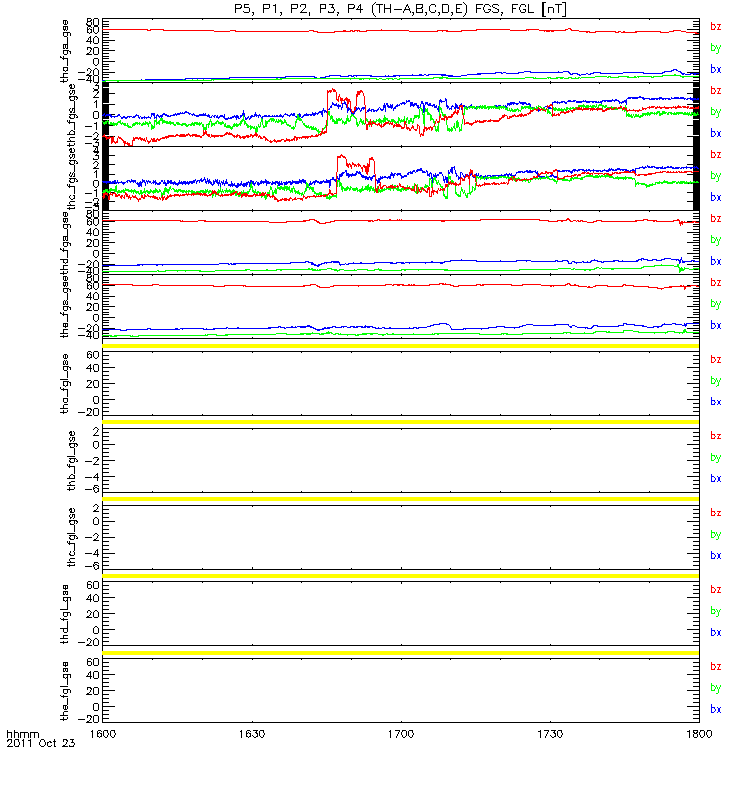Click the 'hhmm' time axis label
Image resolution: width=750 pixels, height=800 pixels.
click(x=23, y=735)
